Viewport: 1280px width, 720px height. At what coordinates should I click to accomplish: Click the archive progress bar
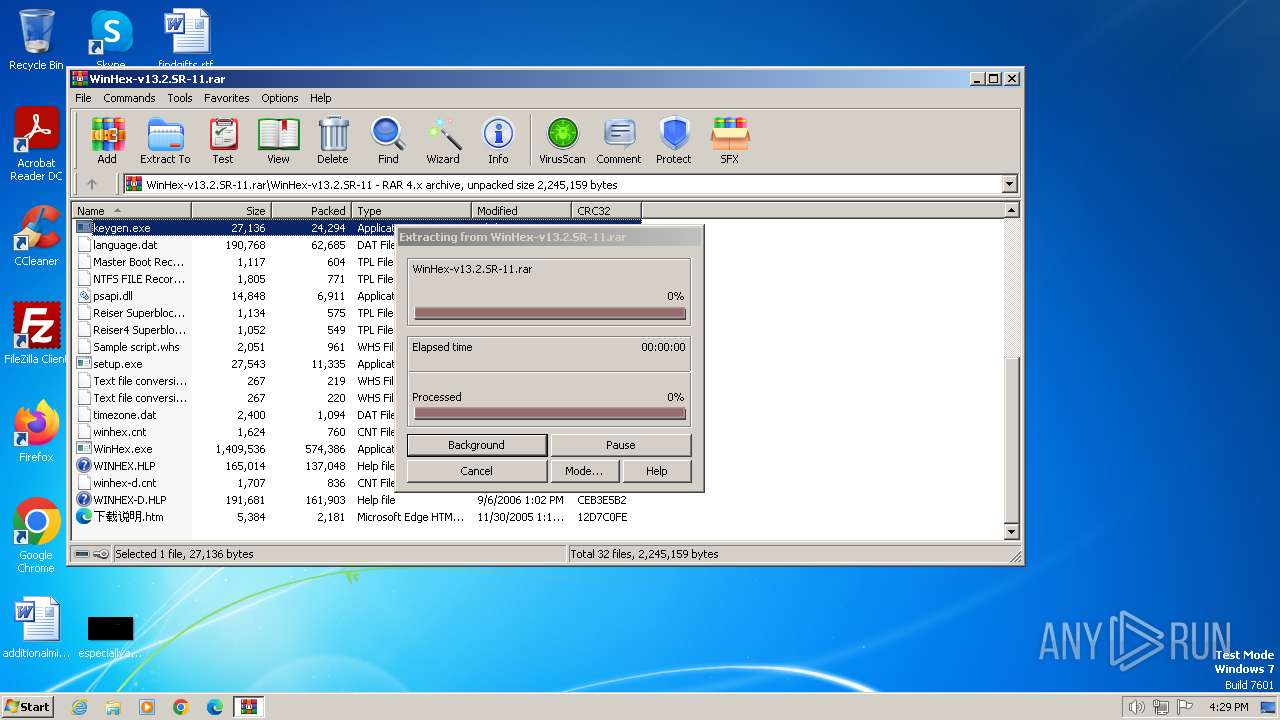pos(550,313)
